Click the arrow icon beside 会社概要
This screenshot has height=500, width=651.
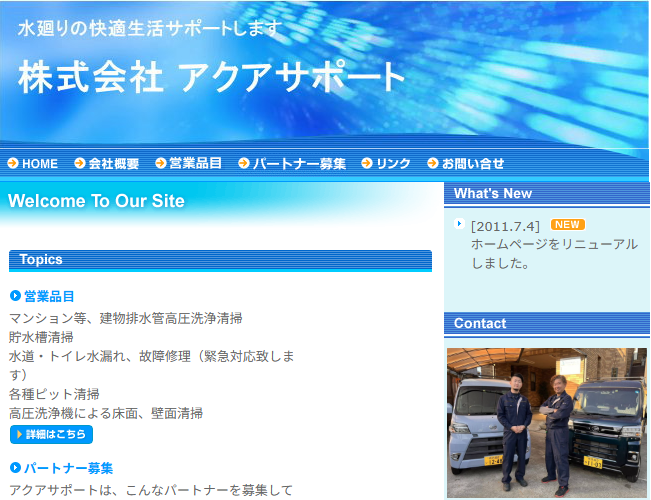(79, 163)
